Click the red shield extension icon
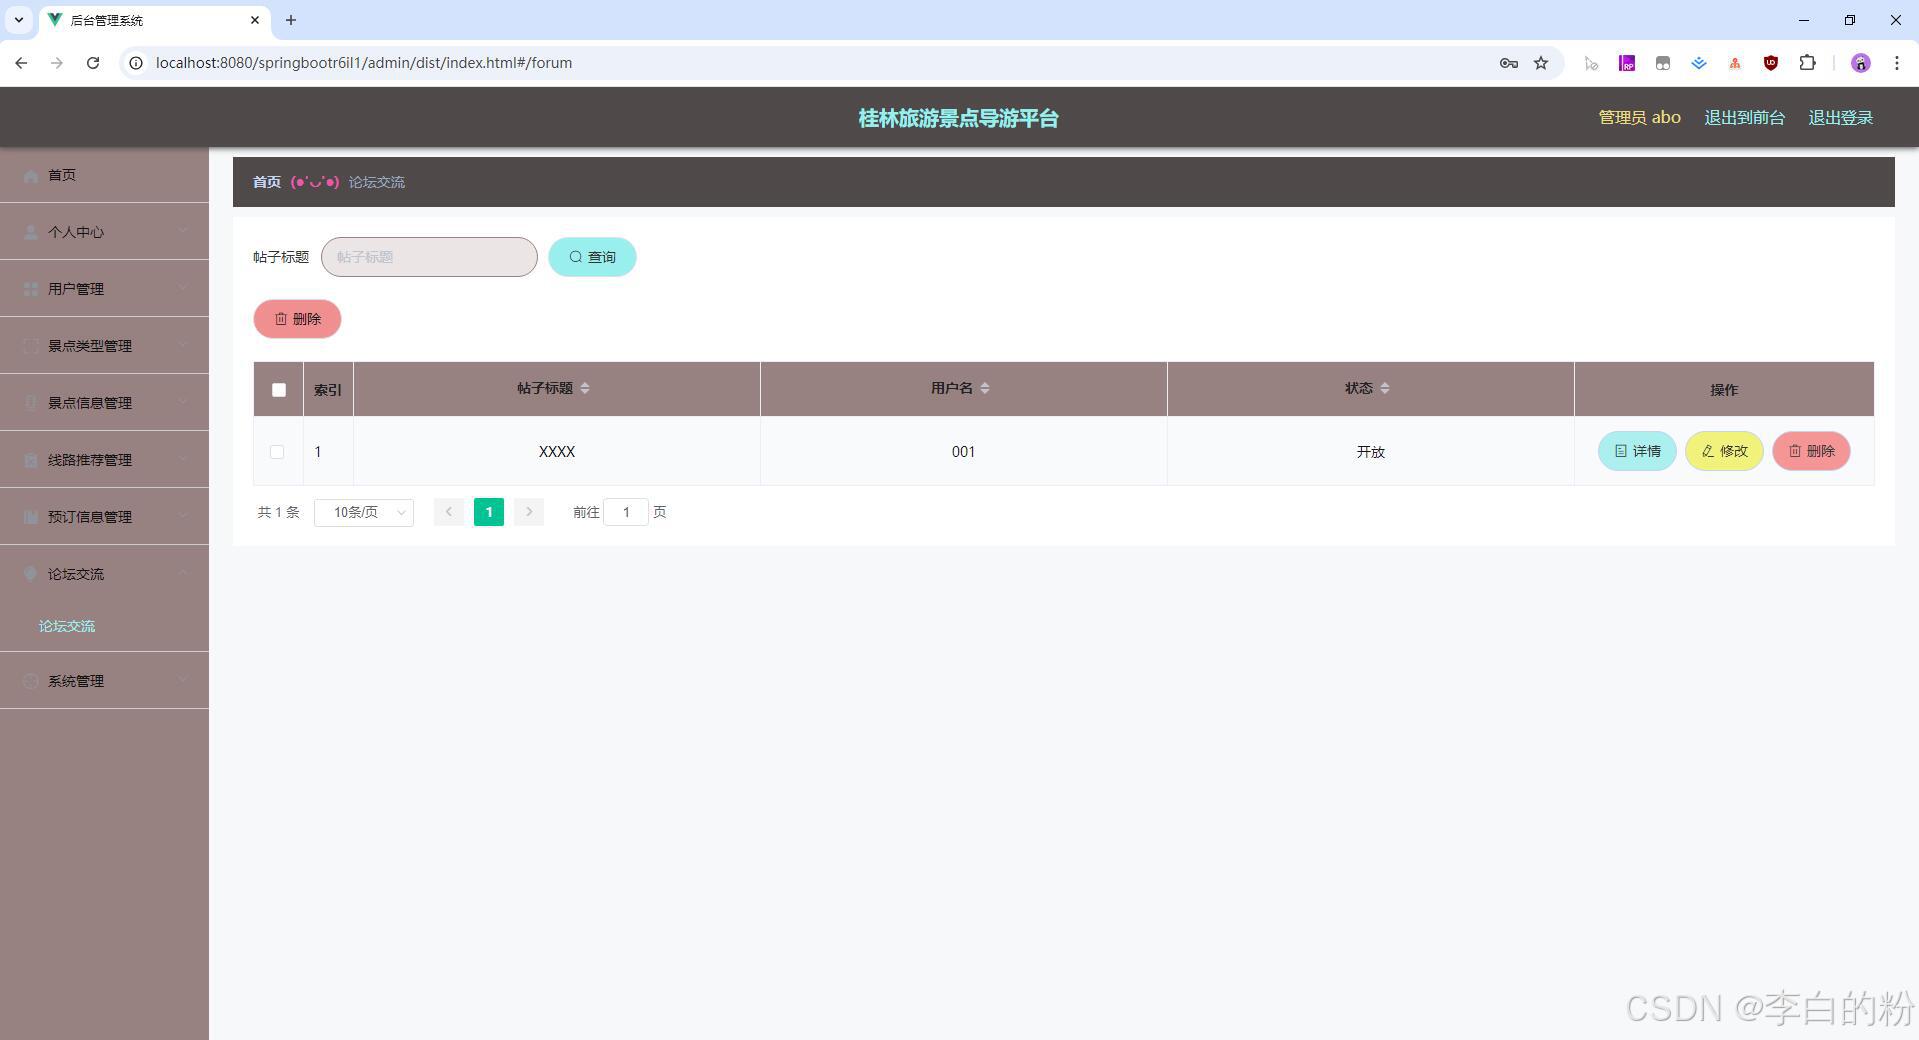 tap(1771, 63)
